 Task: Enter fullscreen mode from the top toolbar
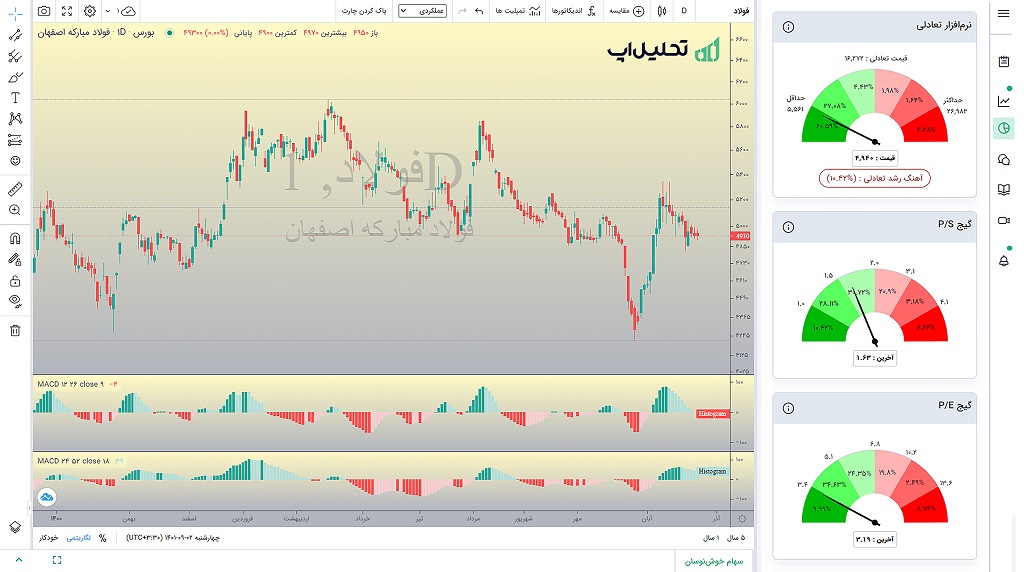tap(67, 11)
